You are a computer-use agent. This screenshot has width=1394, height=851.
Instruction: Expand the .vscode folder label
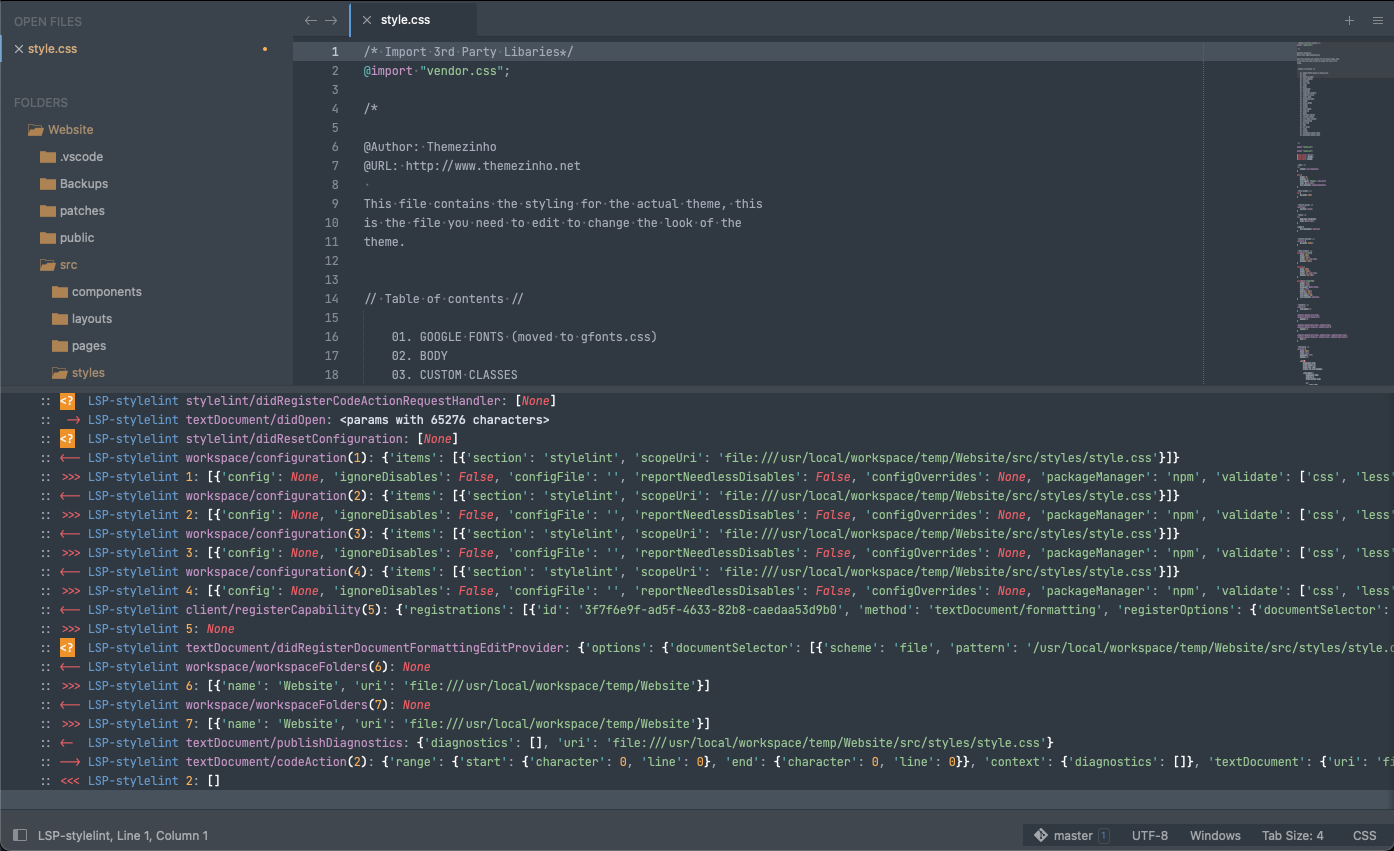click(81, 157)
